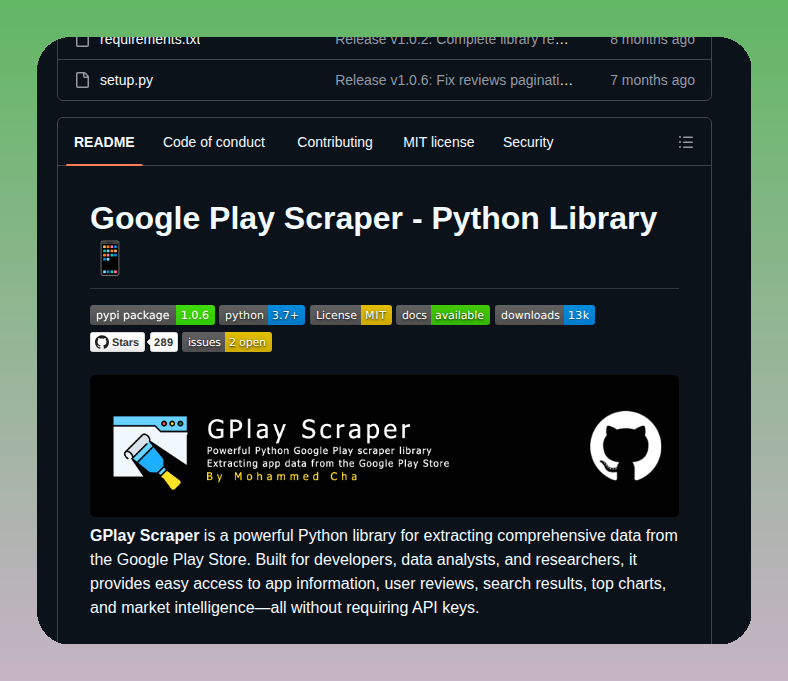788x681 pixels.
Task: Click the GPlay Scraper brush logo
Action: click(150, 452)
